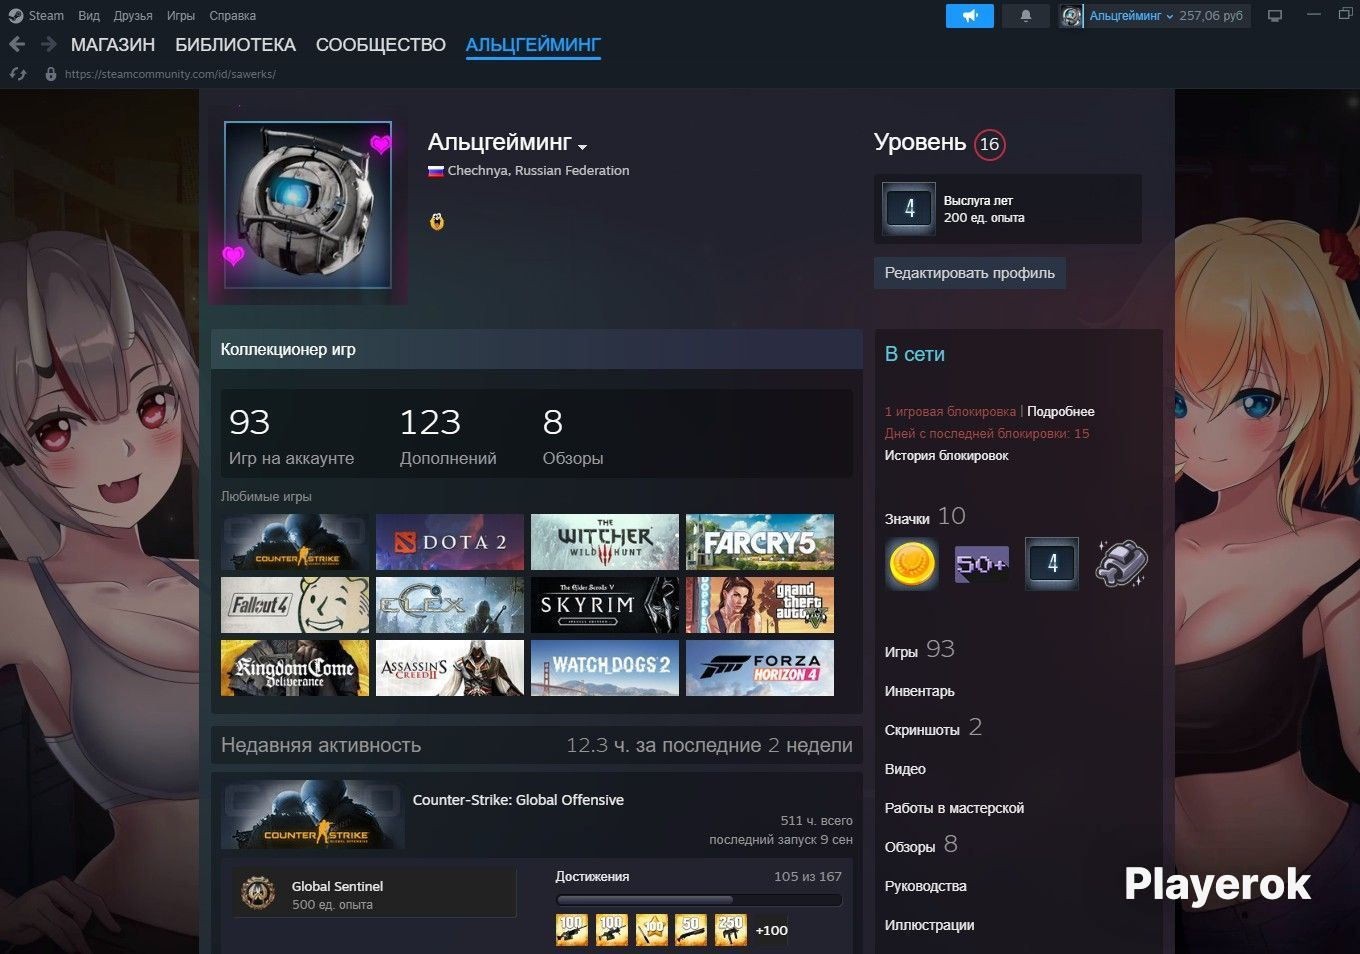
Task: Open the Инвентарь link
Action: point(920,691)
